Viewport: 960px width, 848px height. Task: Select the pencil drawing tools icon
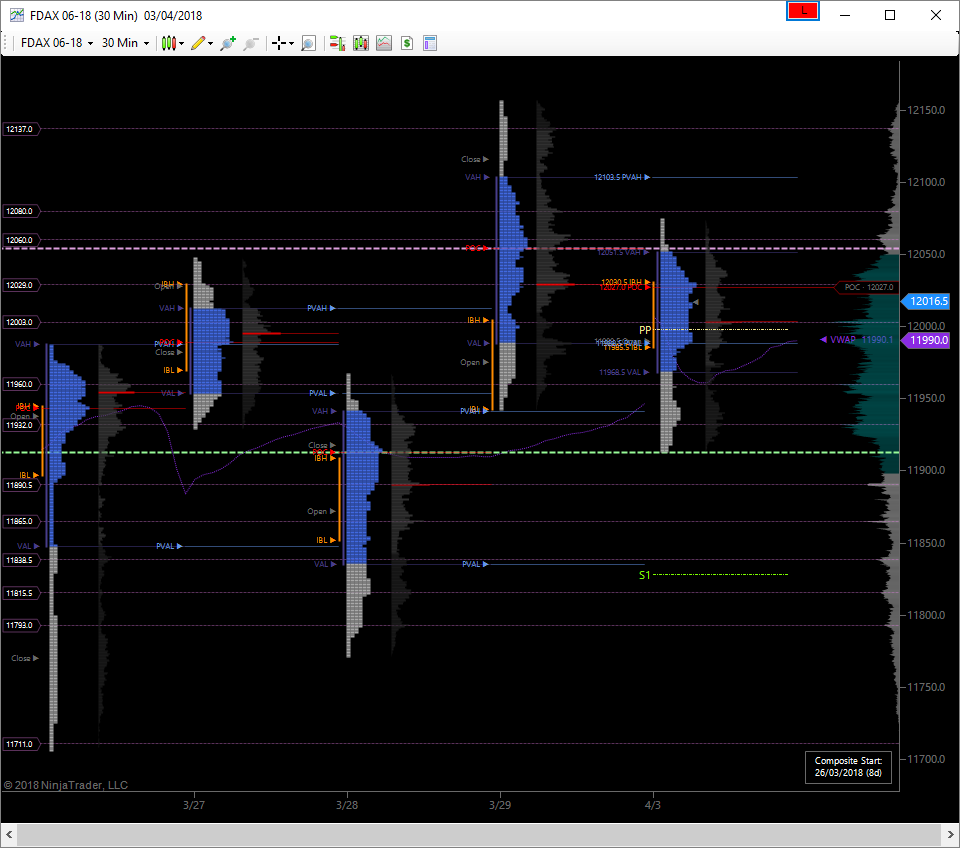coord(198,43)
